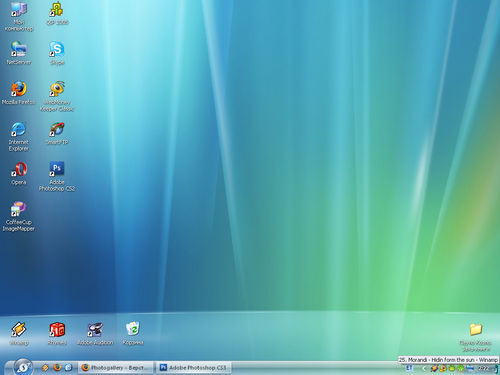Click the Firefox quick launch icon
This screenshot has height=375, width=500.
click(x=57, y=367)
